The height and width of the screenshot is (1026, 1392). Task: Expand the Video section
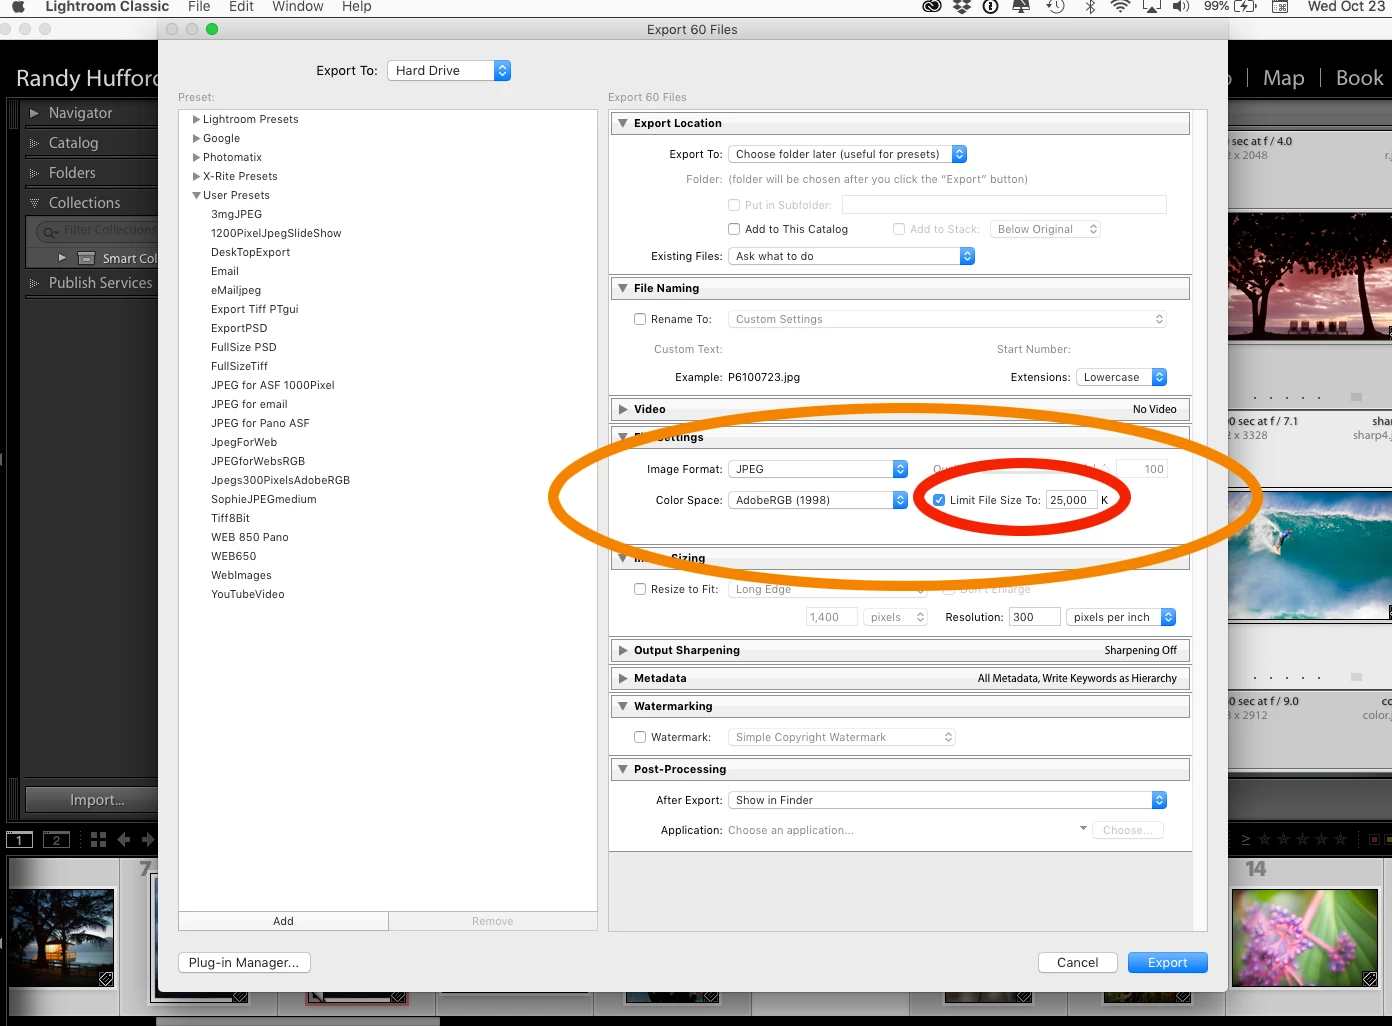[x=623, y=409]
